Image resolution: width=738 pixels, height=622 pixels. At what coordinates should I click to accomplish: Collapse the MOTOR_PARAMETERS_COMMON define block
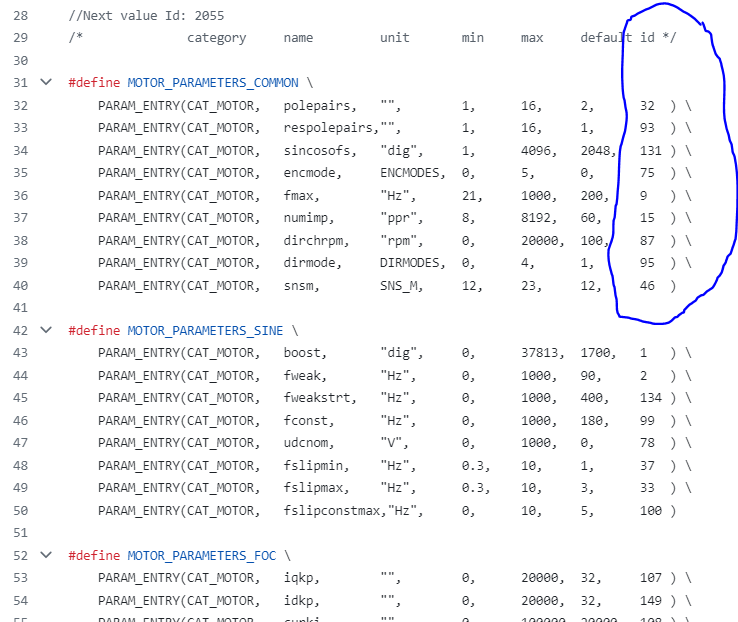click(45, 82)
